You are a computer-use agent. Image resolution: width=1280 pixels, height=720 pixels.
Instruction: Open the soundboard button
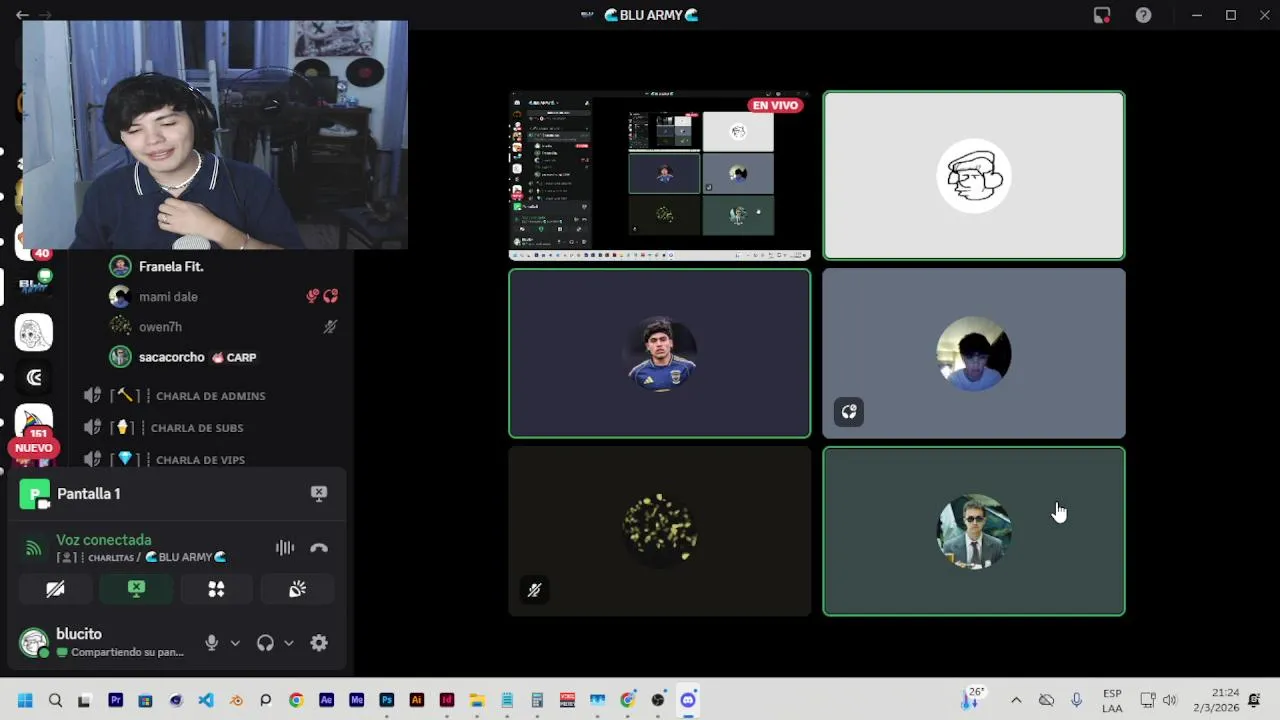297,589
